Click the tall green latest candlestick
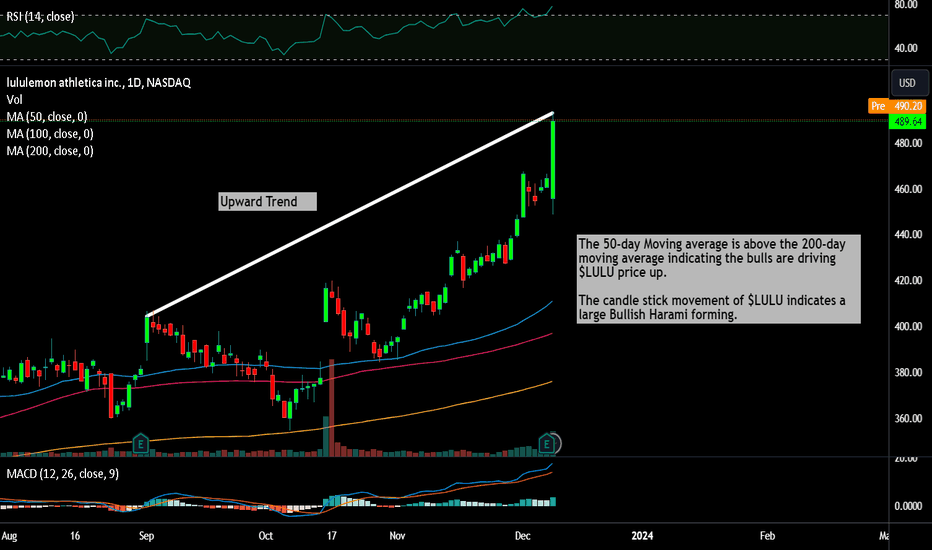The width and height of the screenshot is (932, 550). coord(553,159)
